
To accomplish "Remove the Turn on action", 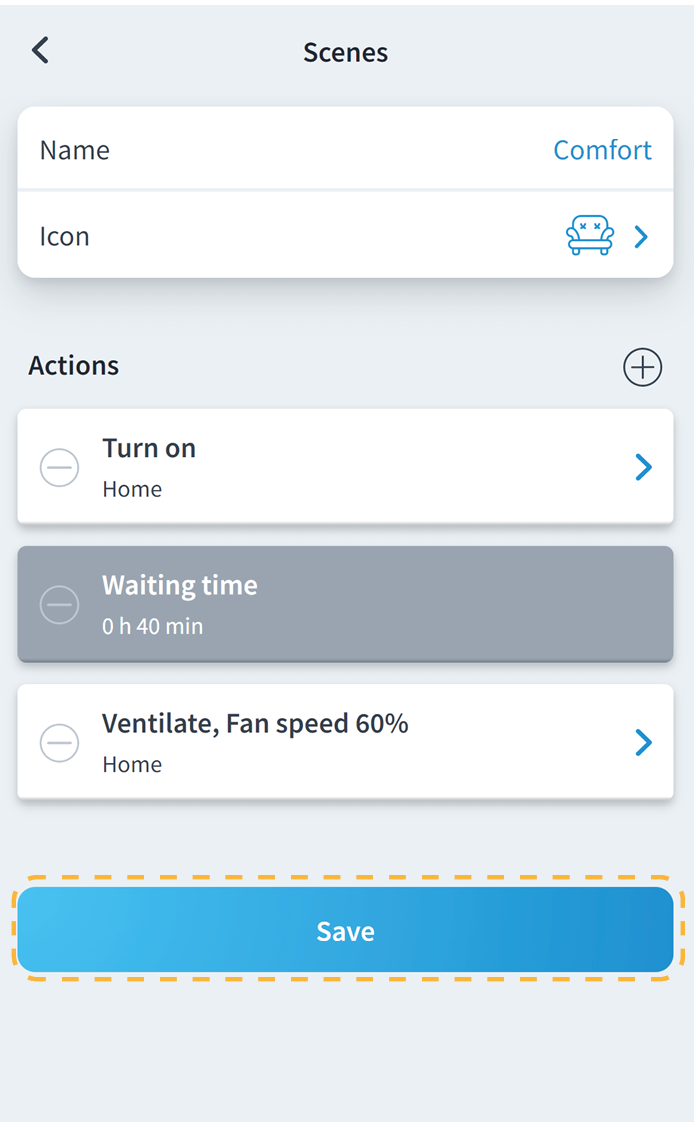I will pos(59,467).
